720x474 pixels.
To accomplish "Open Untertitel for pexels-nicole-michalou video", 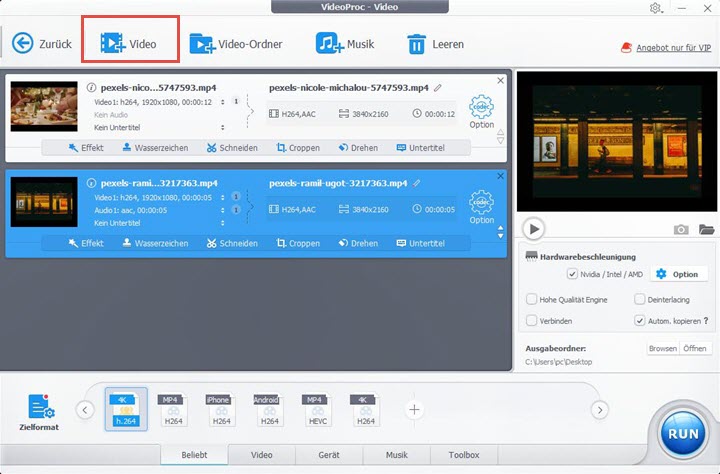I will (x=421, y=148).
